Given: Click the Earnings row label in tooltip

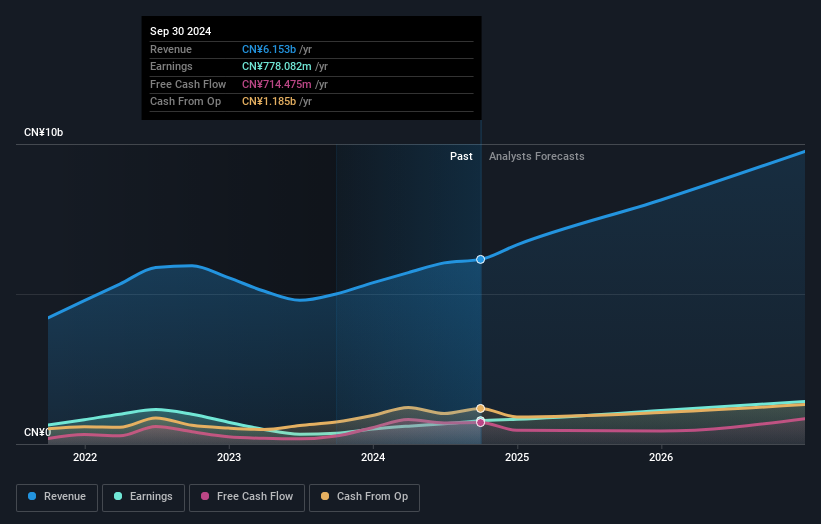Looking at the screenshot, I should click(171, 66).
